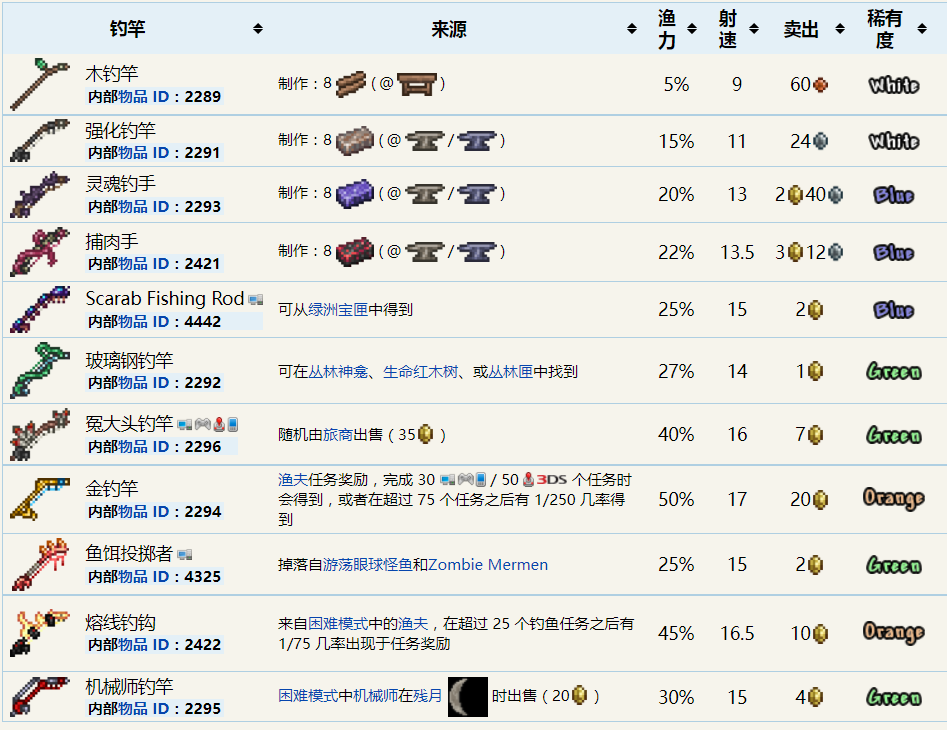
Task: Click the moon phase icon in 机械师钓竿 row
Action: pyautogui.click(x=467, y=696)
